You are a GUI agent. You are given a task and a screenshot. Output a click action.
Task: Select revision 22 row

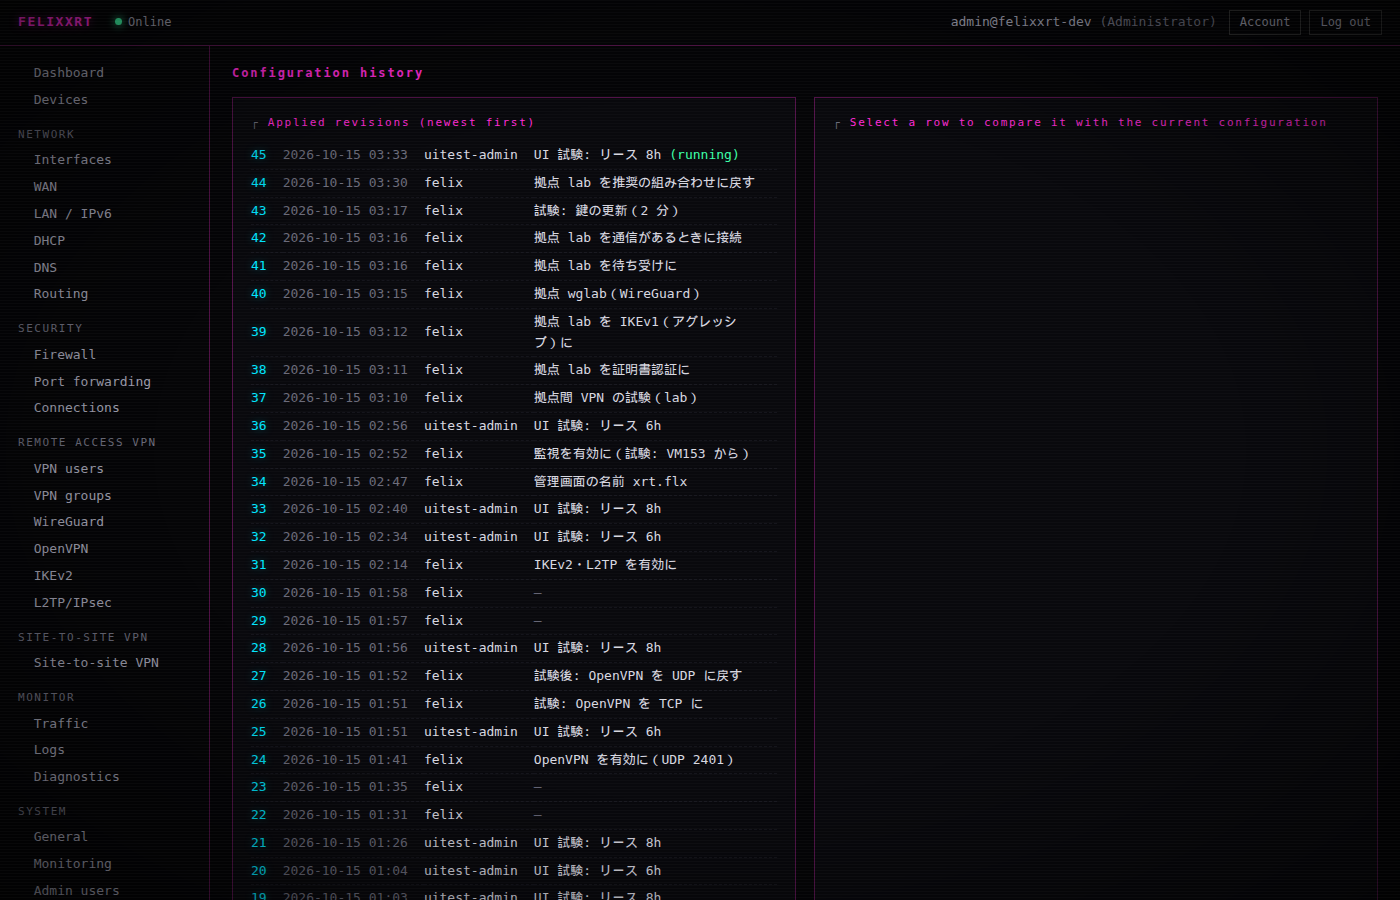point(513,815)
